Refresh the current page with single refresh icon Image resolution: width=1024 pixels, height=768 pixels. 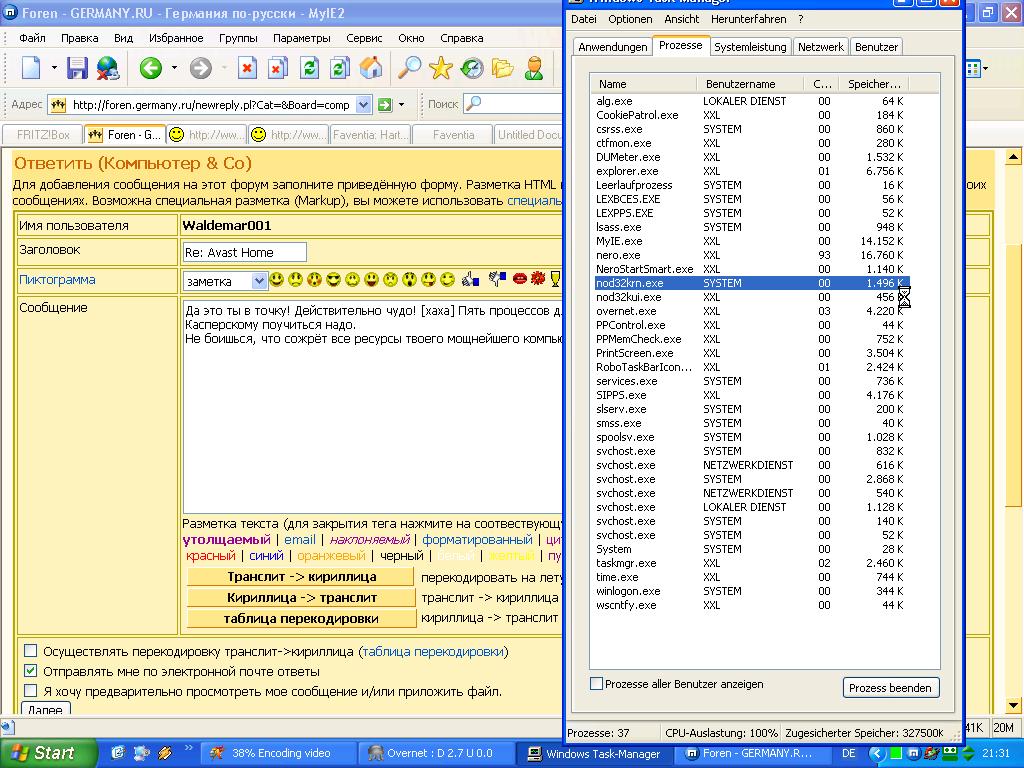point(309,67)
